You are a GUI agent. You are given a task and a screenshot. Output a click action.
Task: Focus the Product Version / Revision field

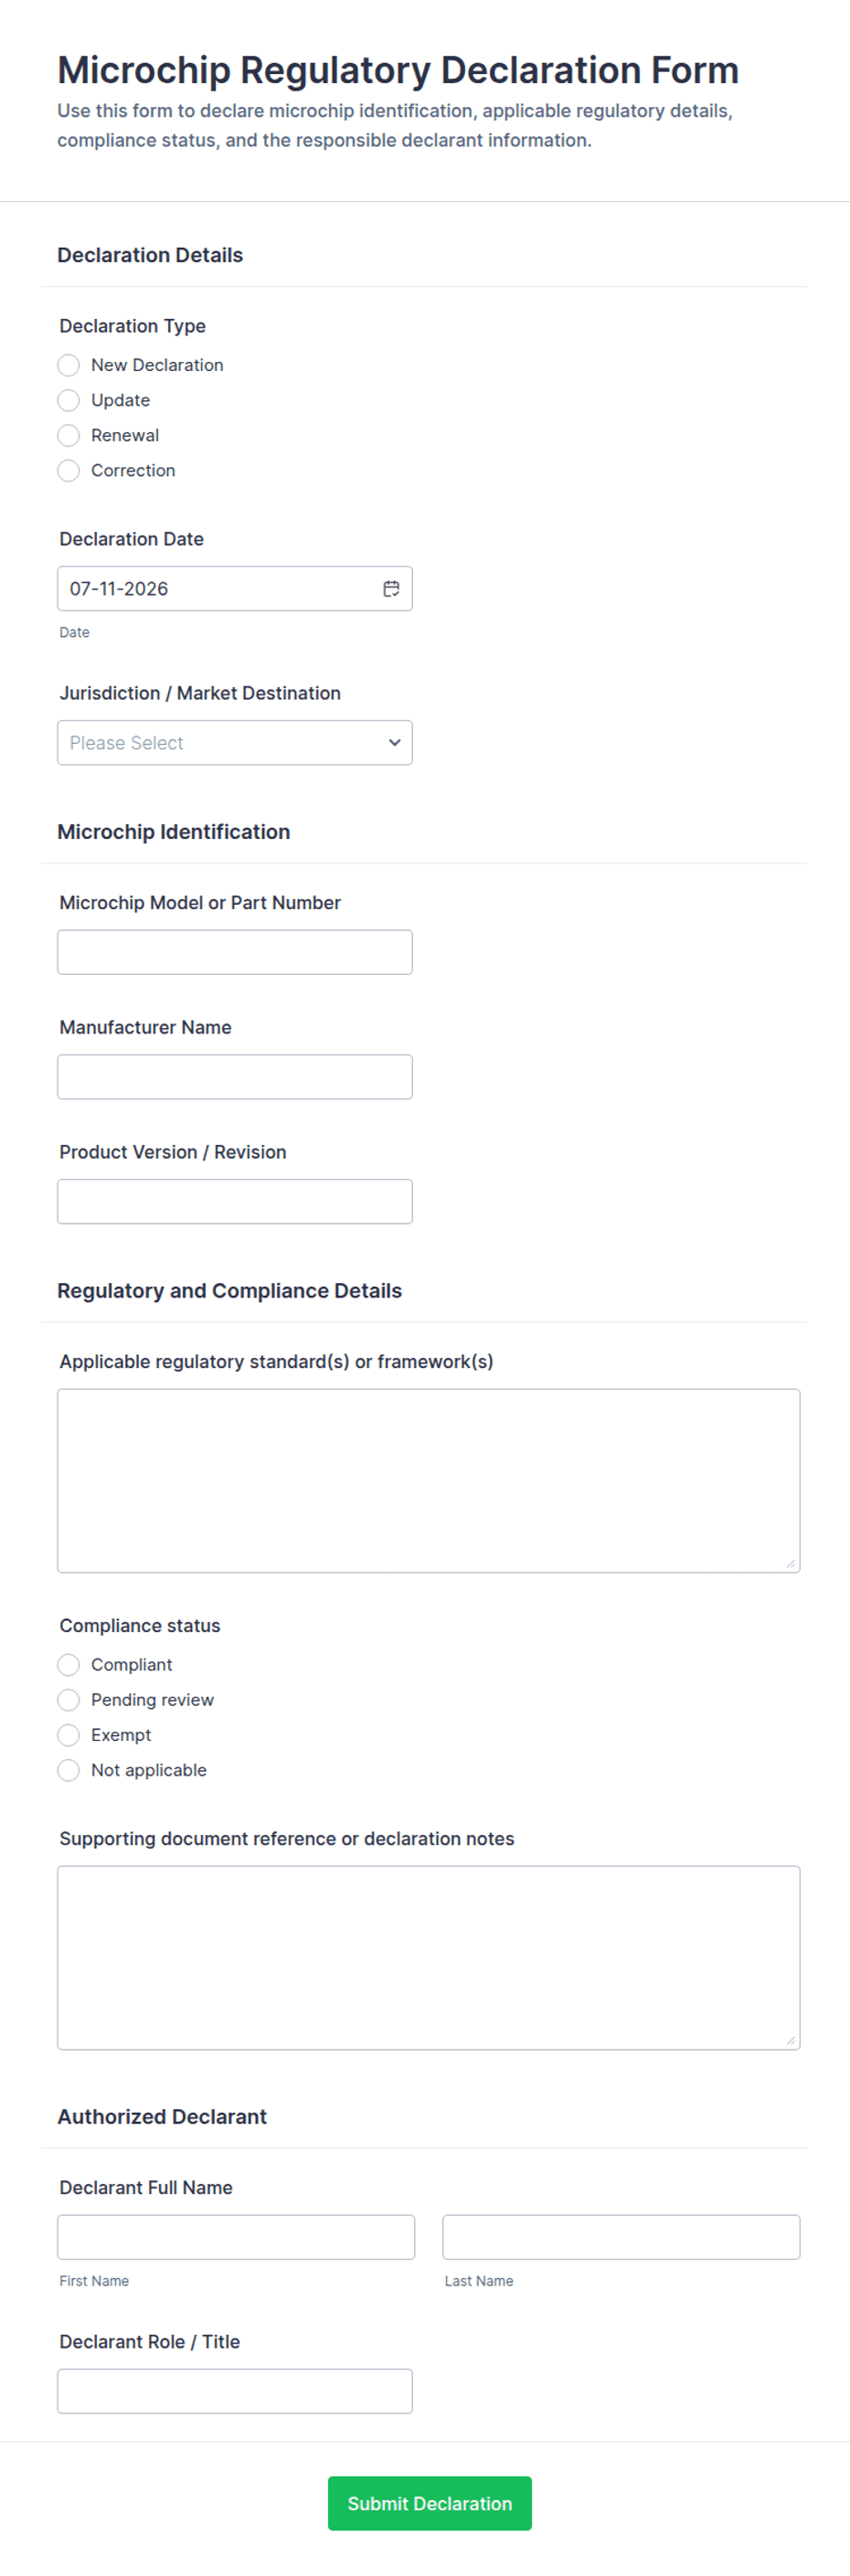(x=234, y=1202)
